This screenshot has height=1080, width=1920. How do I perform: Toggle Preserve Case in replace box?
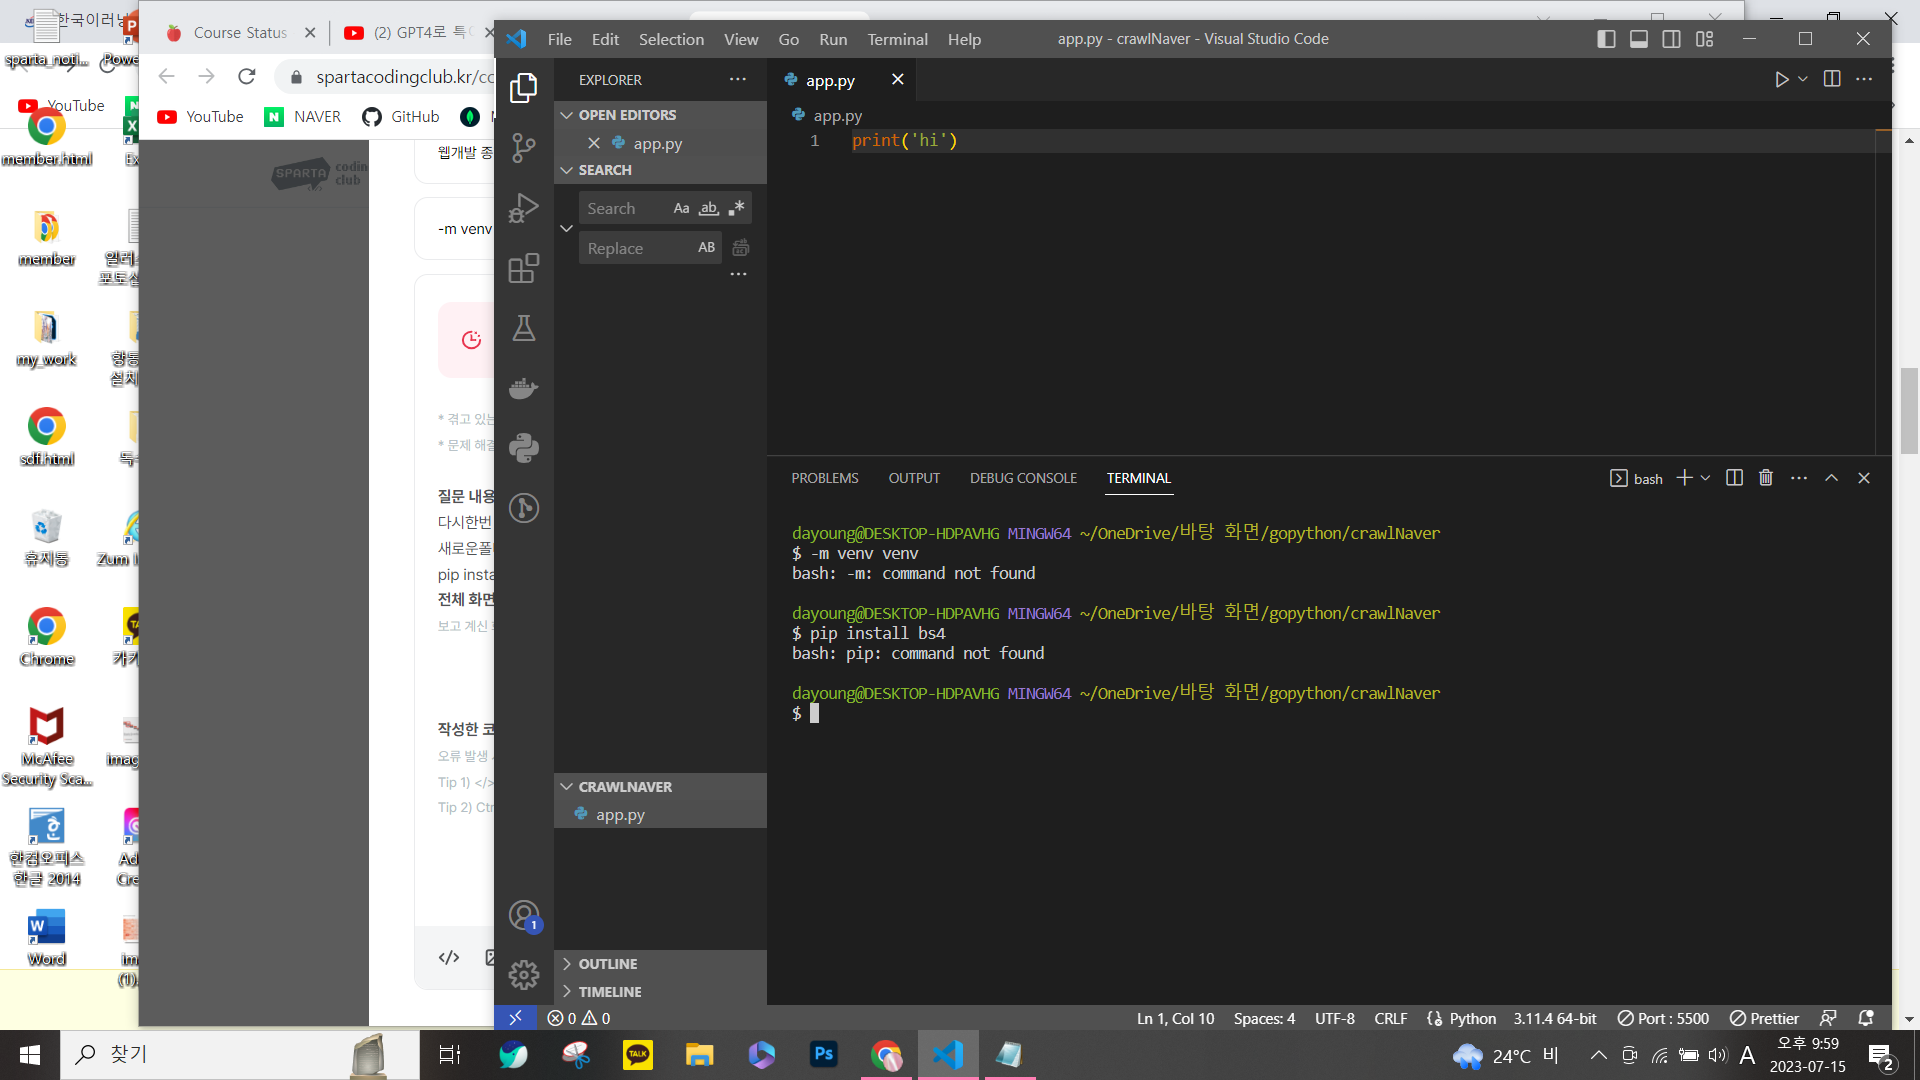pyautogui.click(x=706, y=248)
